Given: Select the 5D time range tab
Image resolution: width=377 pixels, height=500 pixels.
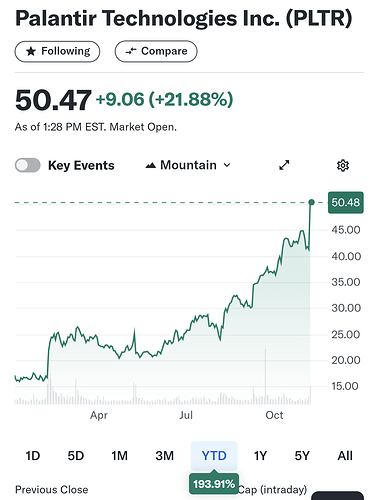Looking at the screenshot, I should pyautogui.click(x=76, y=456).
